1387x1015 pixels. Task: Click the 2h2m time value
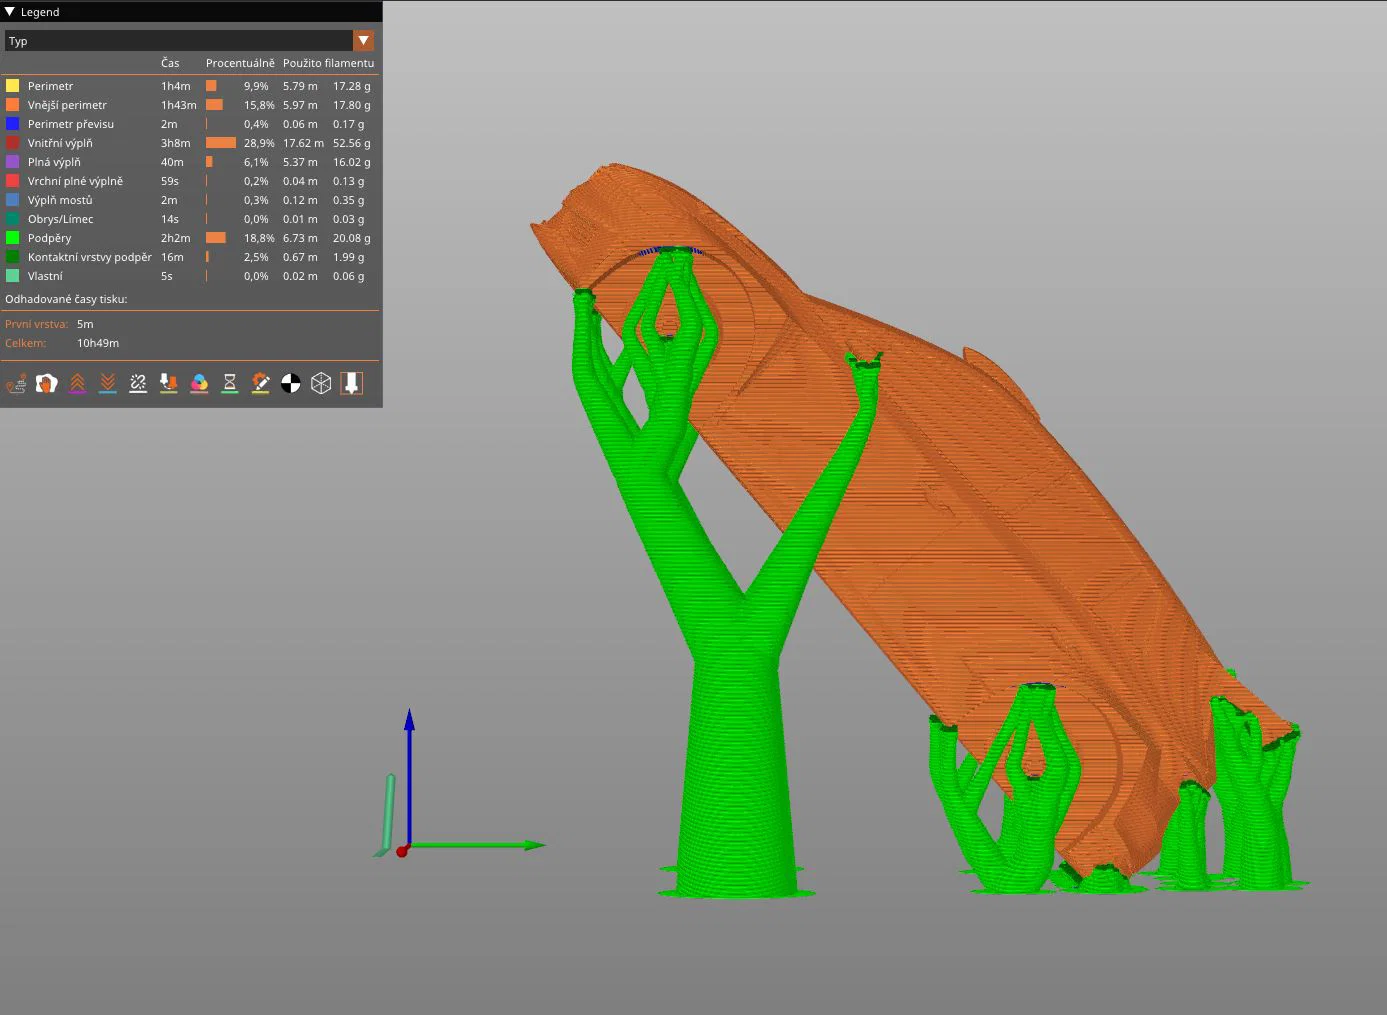175,238
